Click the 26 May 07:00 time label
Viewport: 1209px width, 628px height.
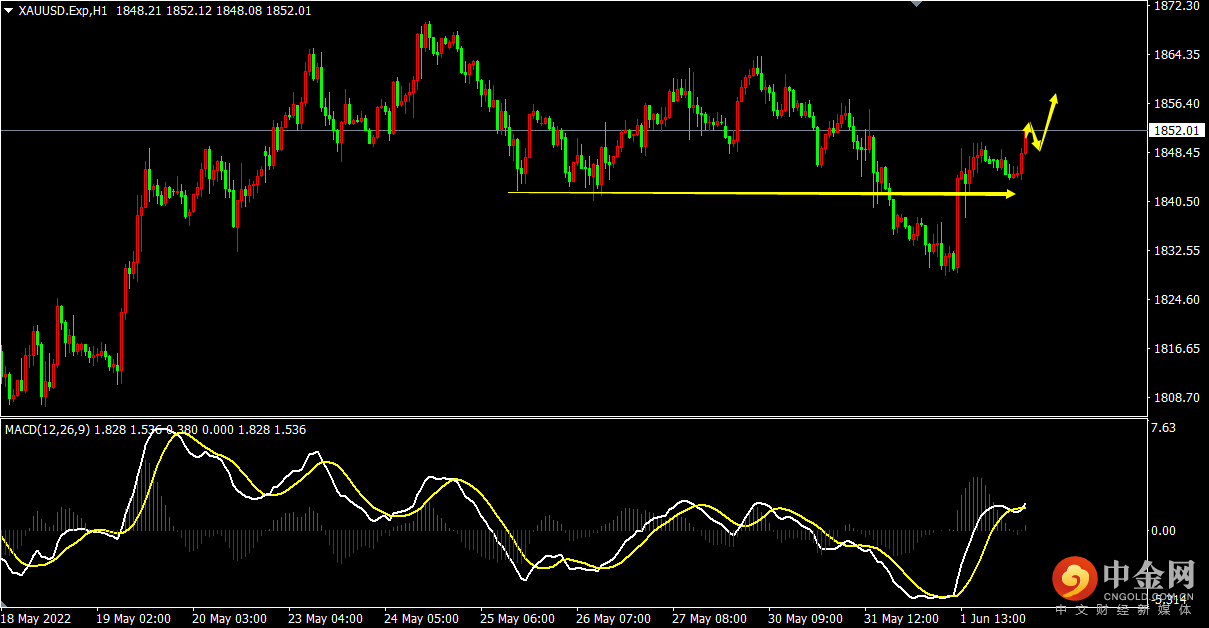[x=613, y=619]
